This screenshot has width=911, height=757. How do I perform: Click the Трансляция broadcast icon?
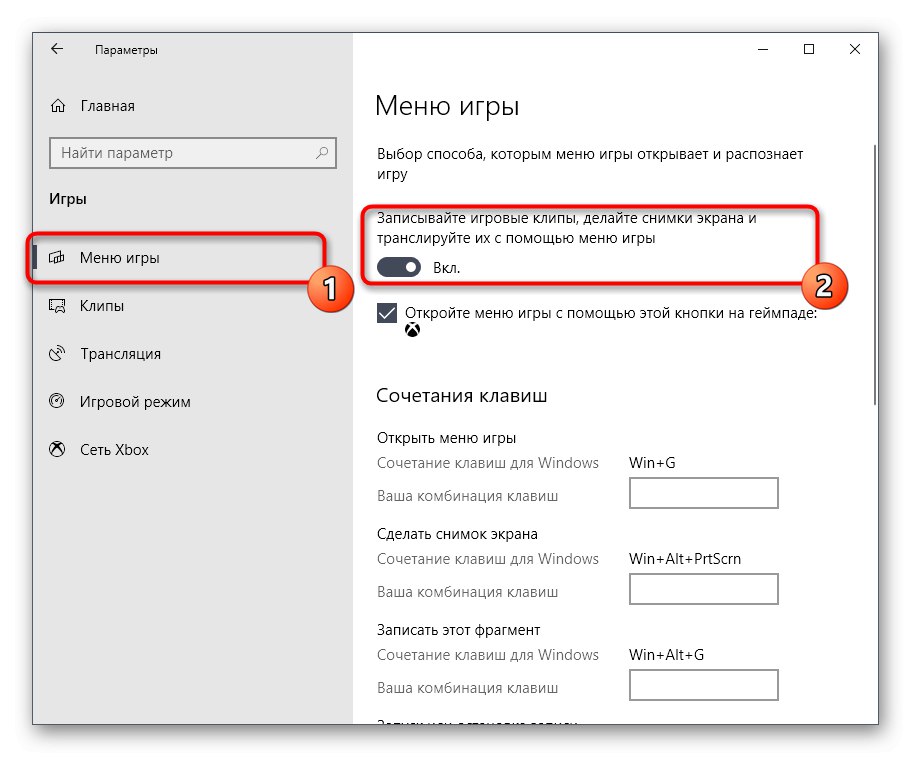coord(59,354)
